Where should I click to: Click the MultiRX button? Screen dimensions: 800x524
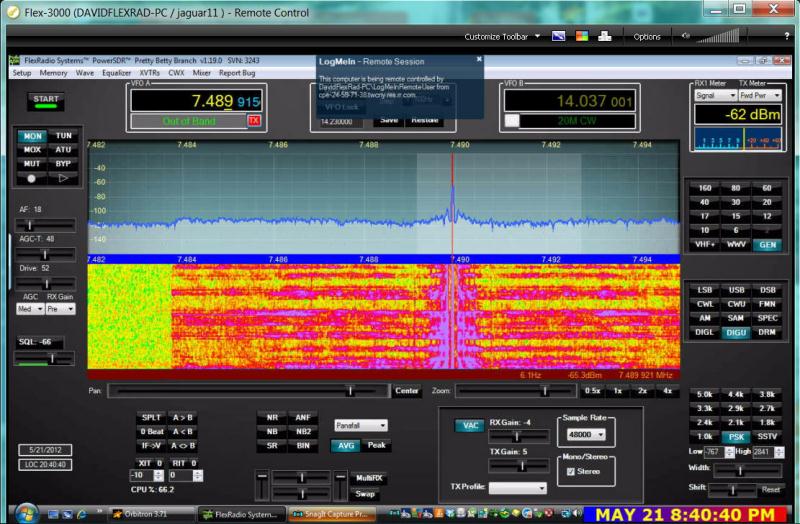click(369, 478)
